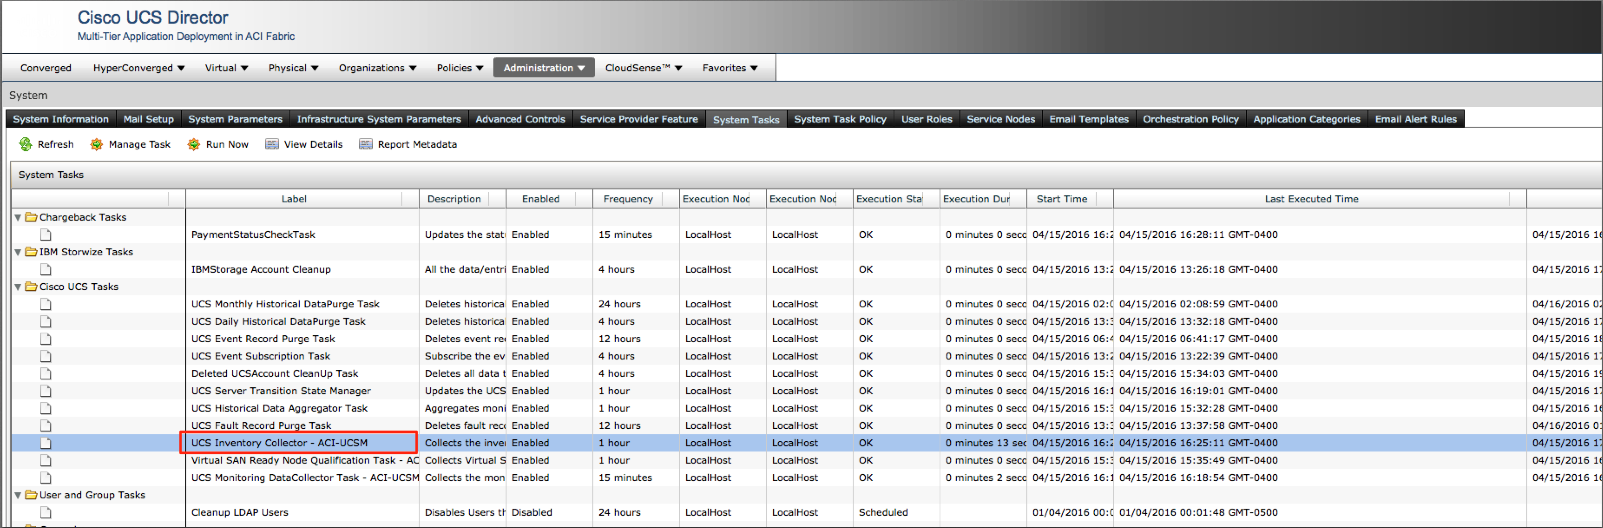Open the CloudSense dropdown menu
Viewport: 1603px width, 528px height.
[x=644, y=68]
